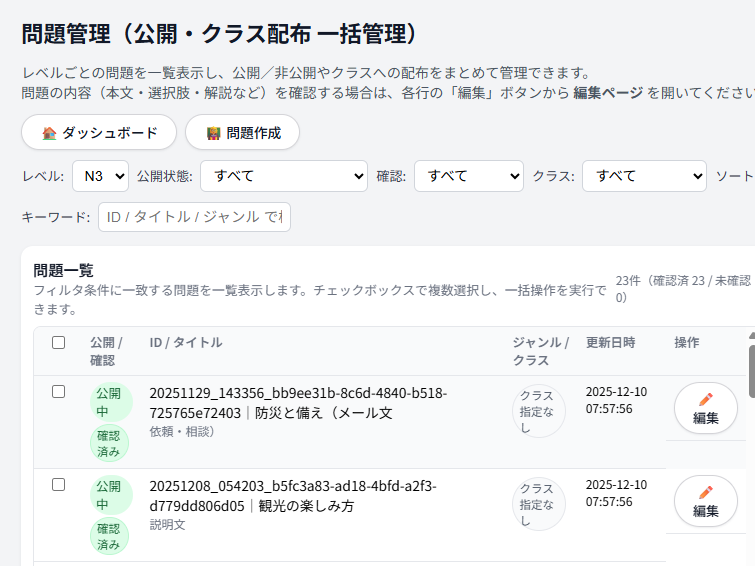The height and width of the screenshot is (566, 755).
Task: Tick the select-all checkbox in table header
Action: (x=58, y=342)
